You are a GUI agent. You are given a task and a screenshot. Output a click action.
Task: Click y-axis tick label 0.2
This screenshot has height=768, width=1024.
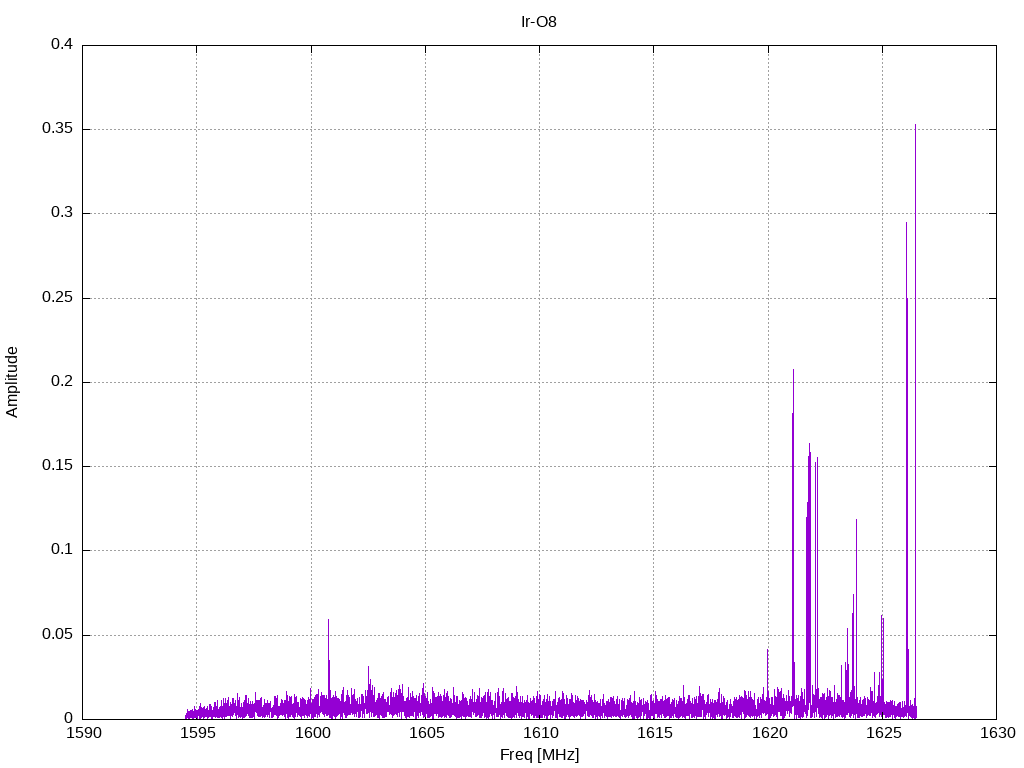click(62, 381)
